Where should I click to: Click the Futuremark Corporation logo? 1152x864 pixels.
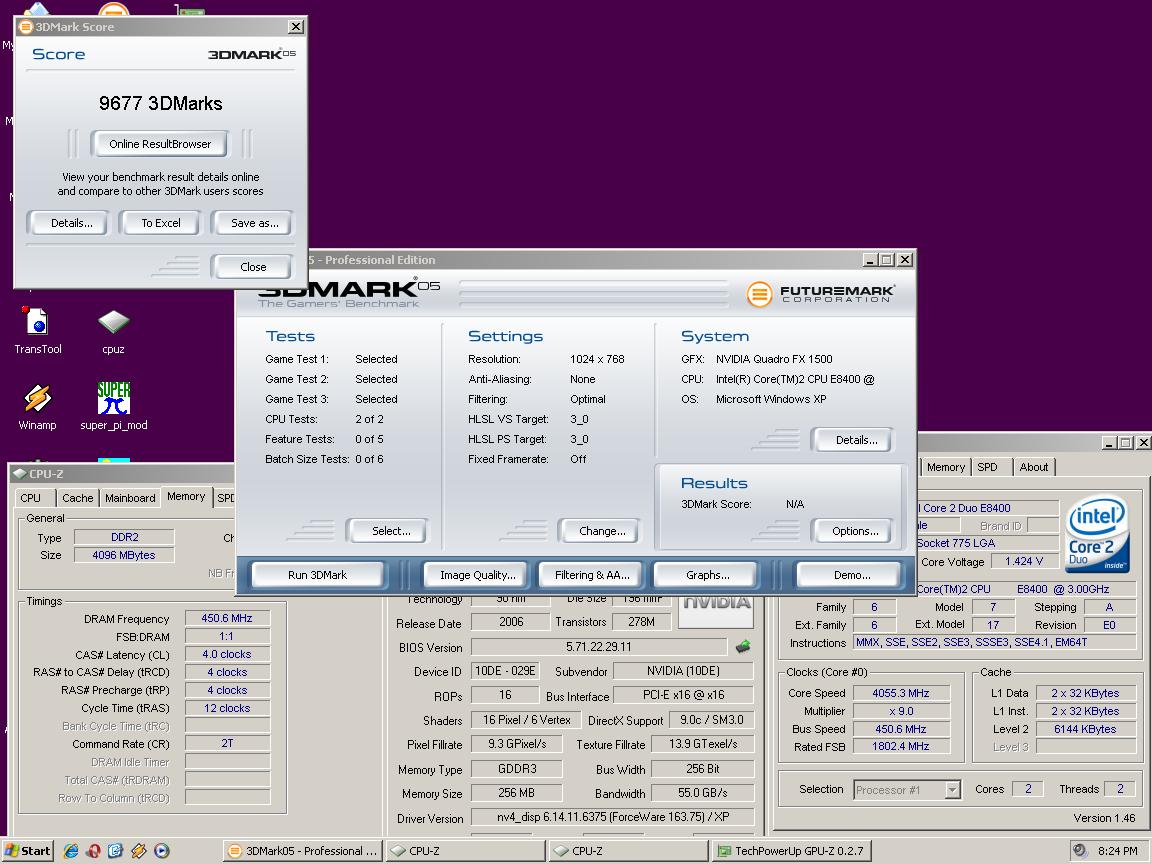coord(821,294)
